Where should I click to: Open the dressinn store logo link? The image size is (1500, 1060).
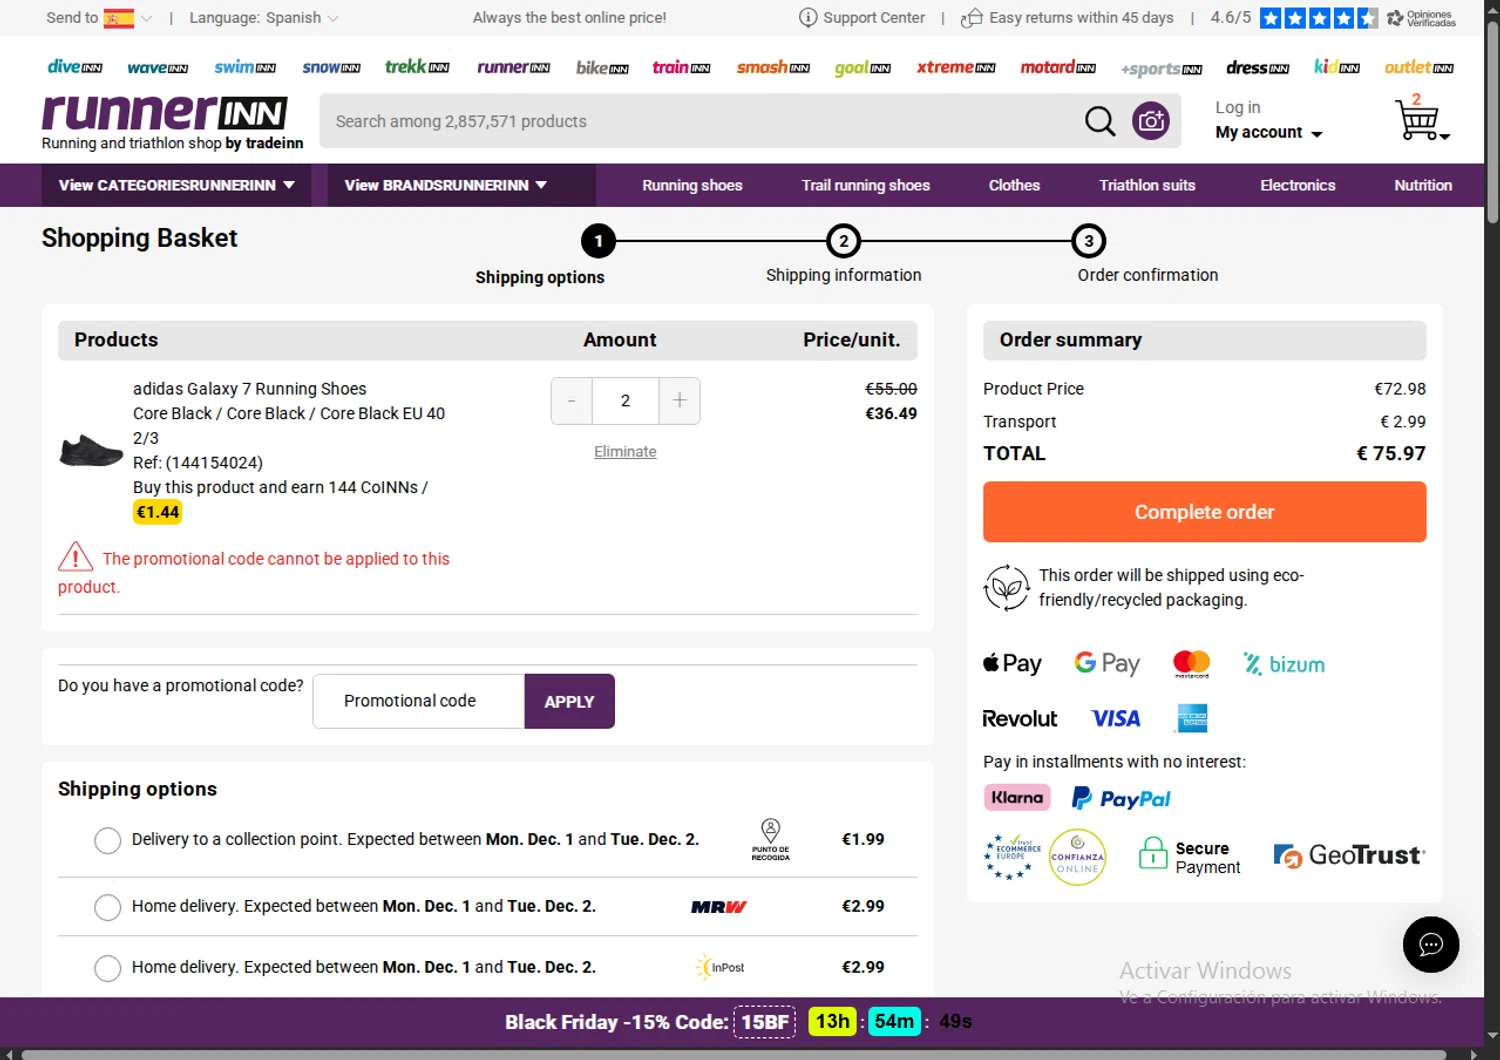(x=1257, y=67)
